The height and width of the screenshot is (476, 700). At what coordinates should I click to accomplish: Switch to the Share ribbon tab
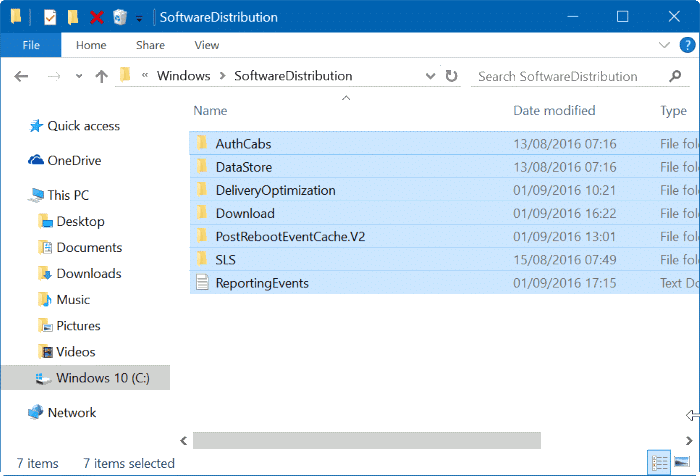point(150,45)
